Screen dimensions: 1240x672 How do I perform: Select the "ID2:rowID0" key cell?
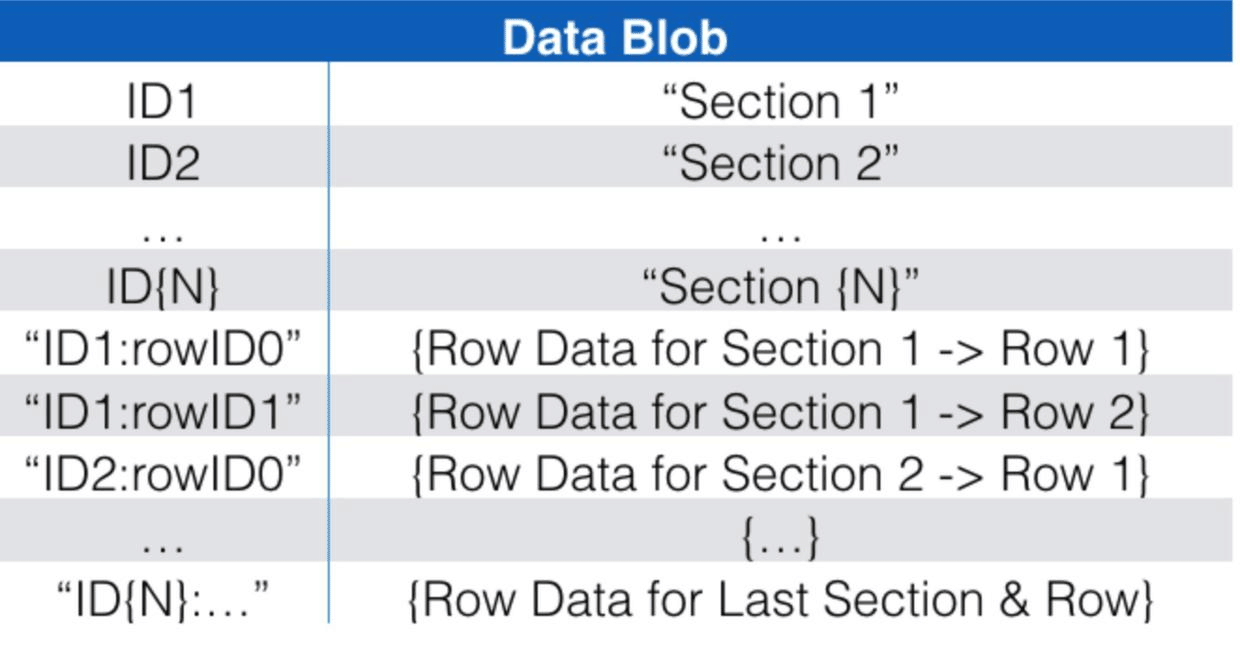[162, 473]
